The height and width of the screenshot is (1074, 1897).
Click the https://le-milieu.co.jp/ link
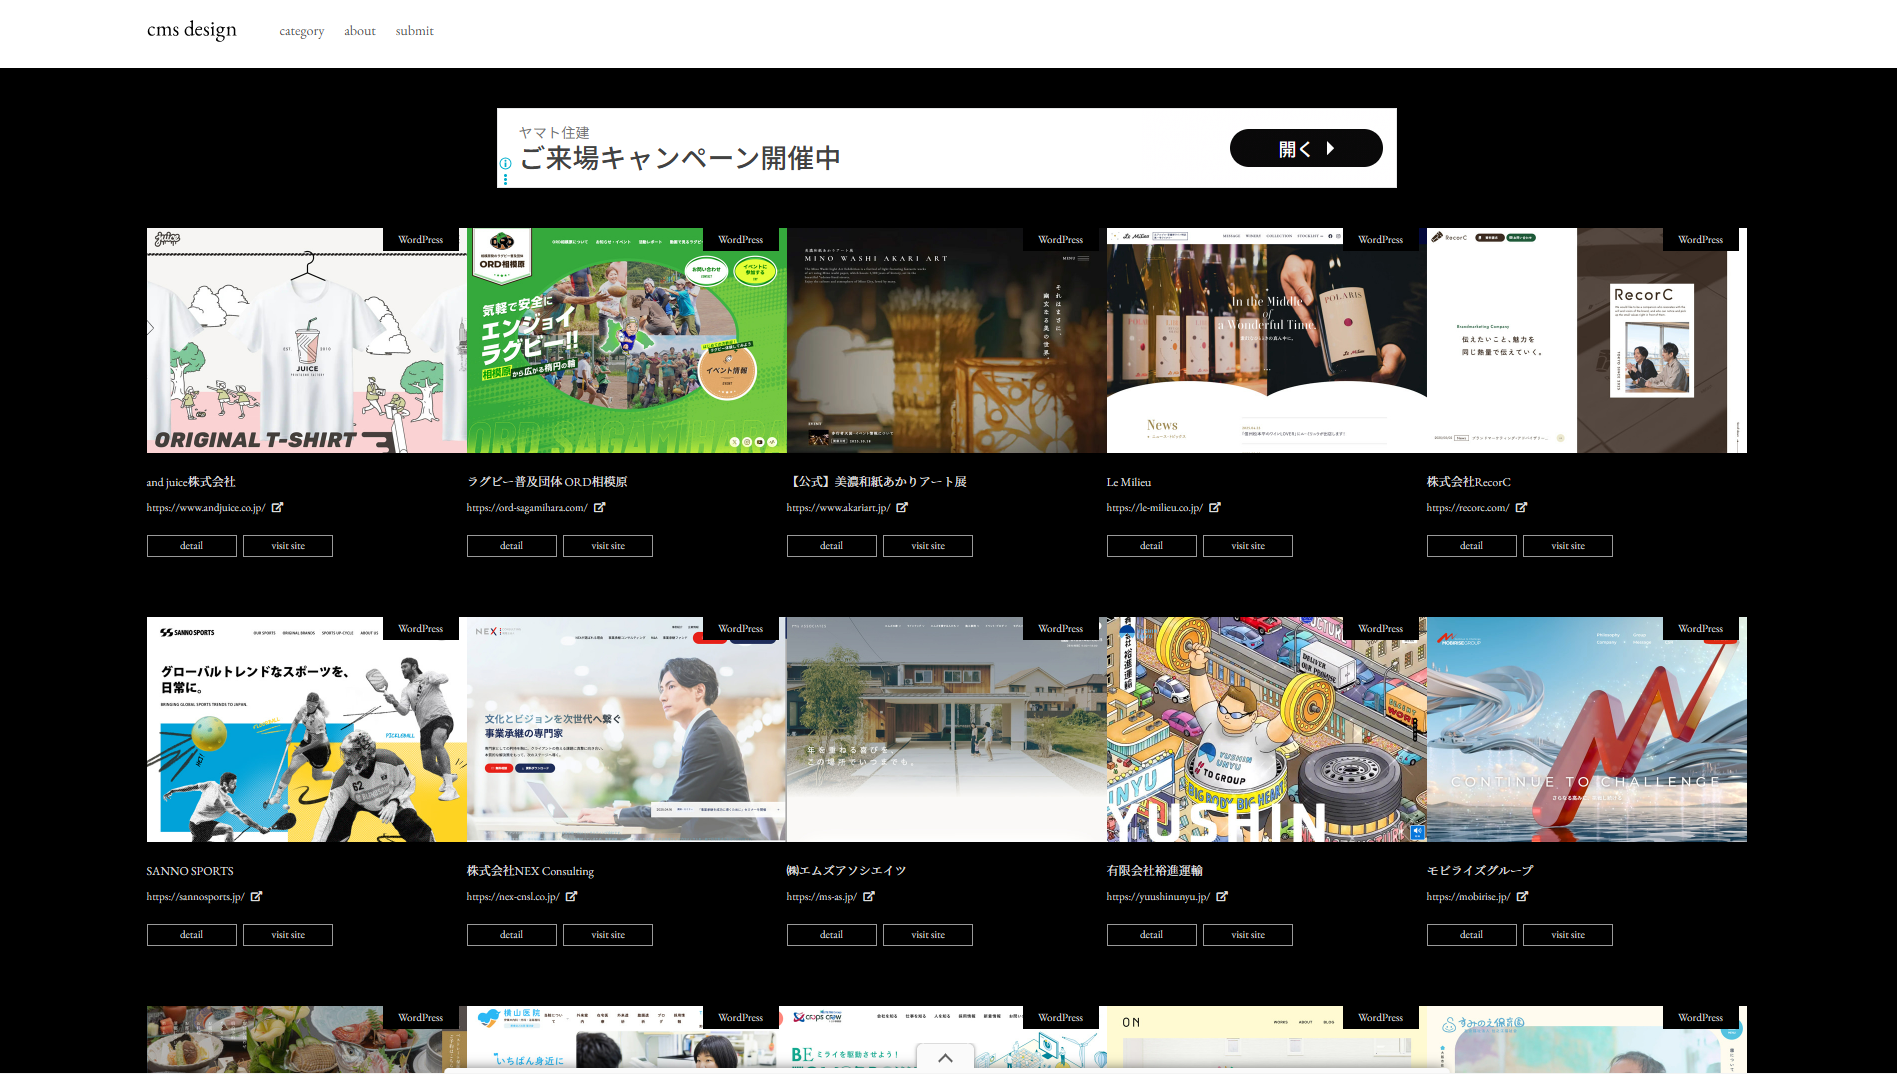1154,508
